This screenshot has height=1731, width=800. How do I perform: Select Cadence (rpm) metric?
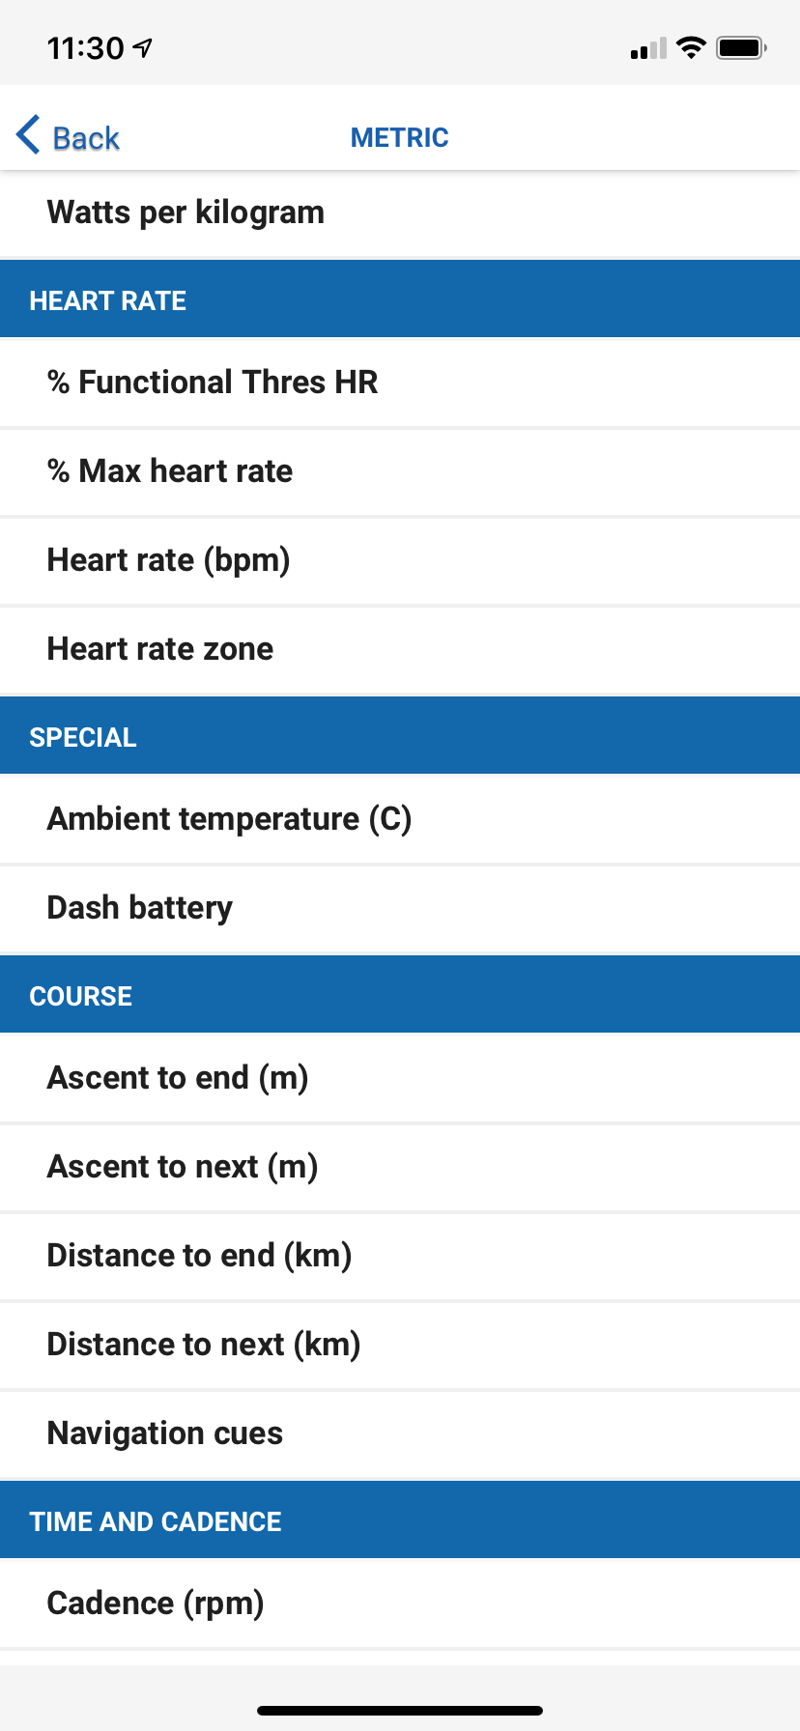(155, 1604)
